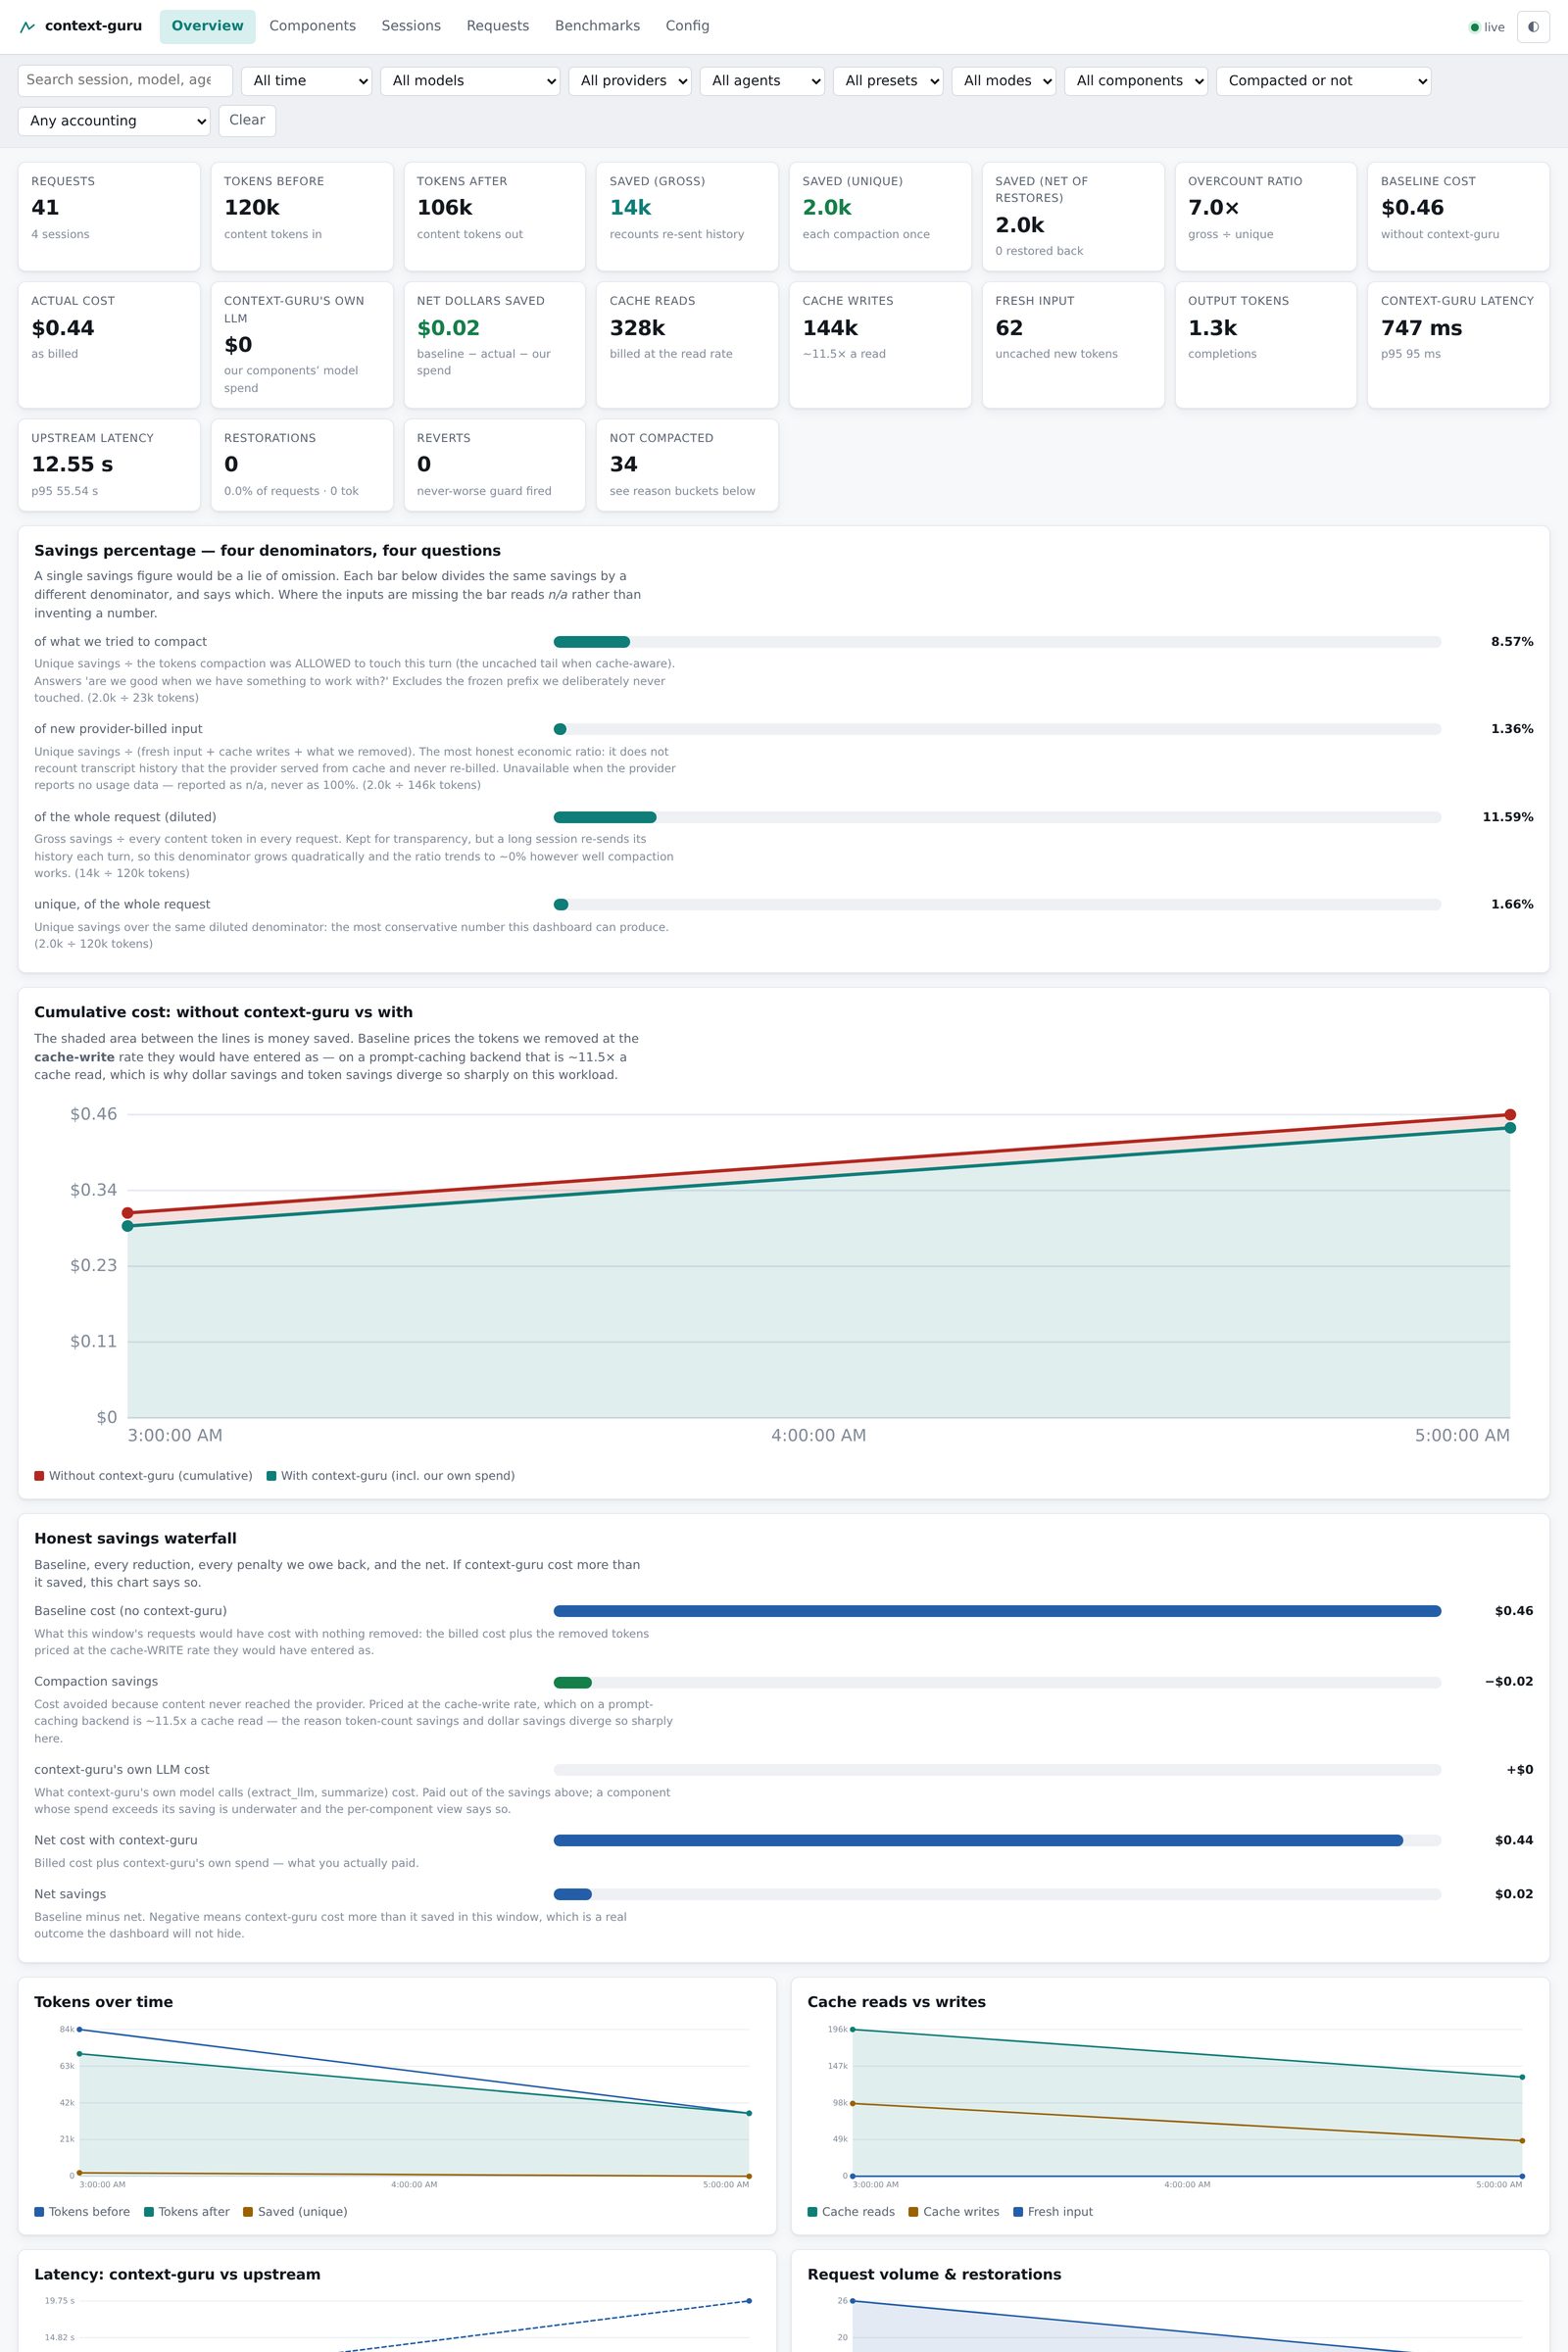Viewport: 1568px width, 2352px height.
Task: Click the red Without context-guru legend swatch
Action: 39,1476
